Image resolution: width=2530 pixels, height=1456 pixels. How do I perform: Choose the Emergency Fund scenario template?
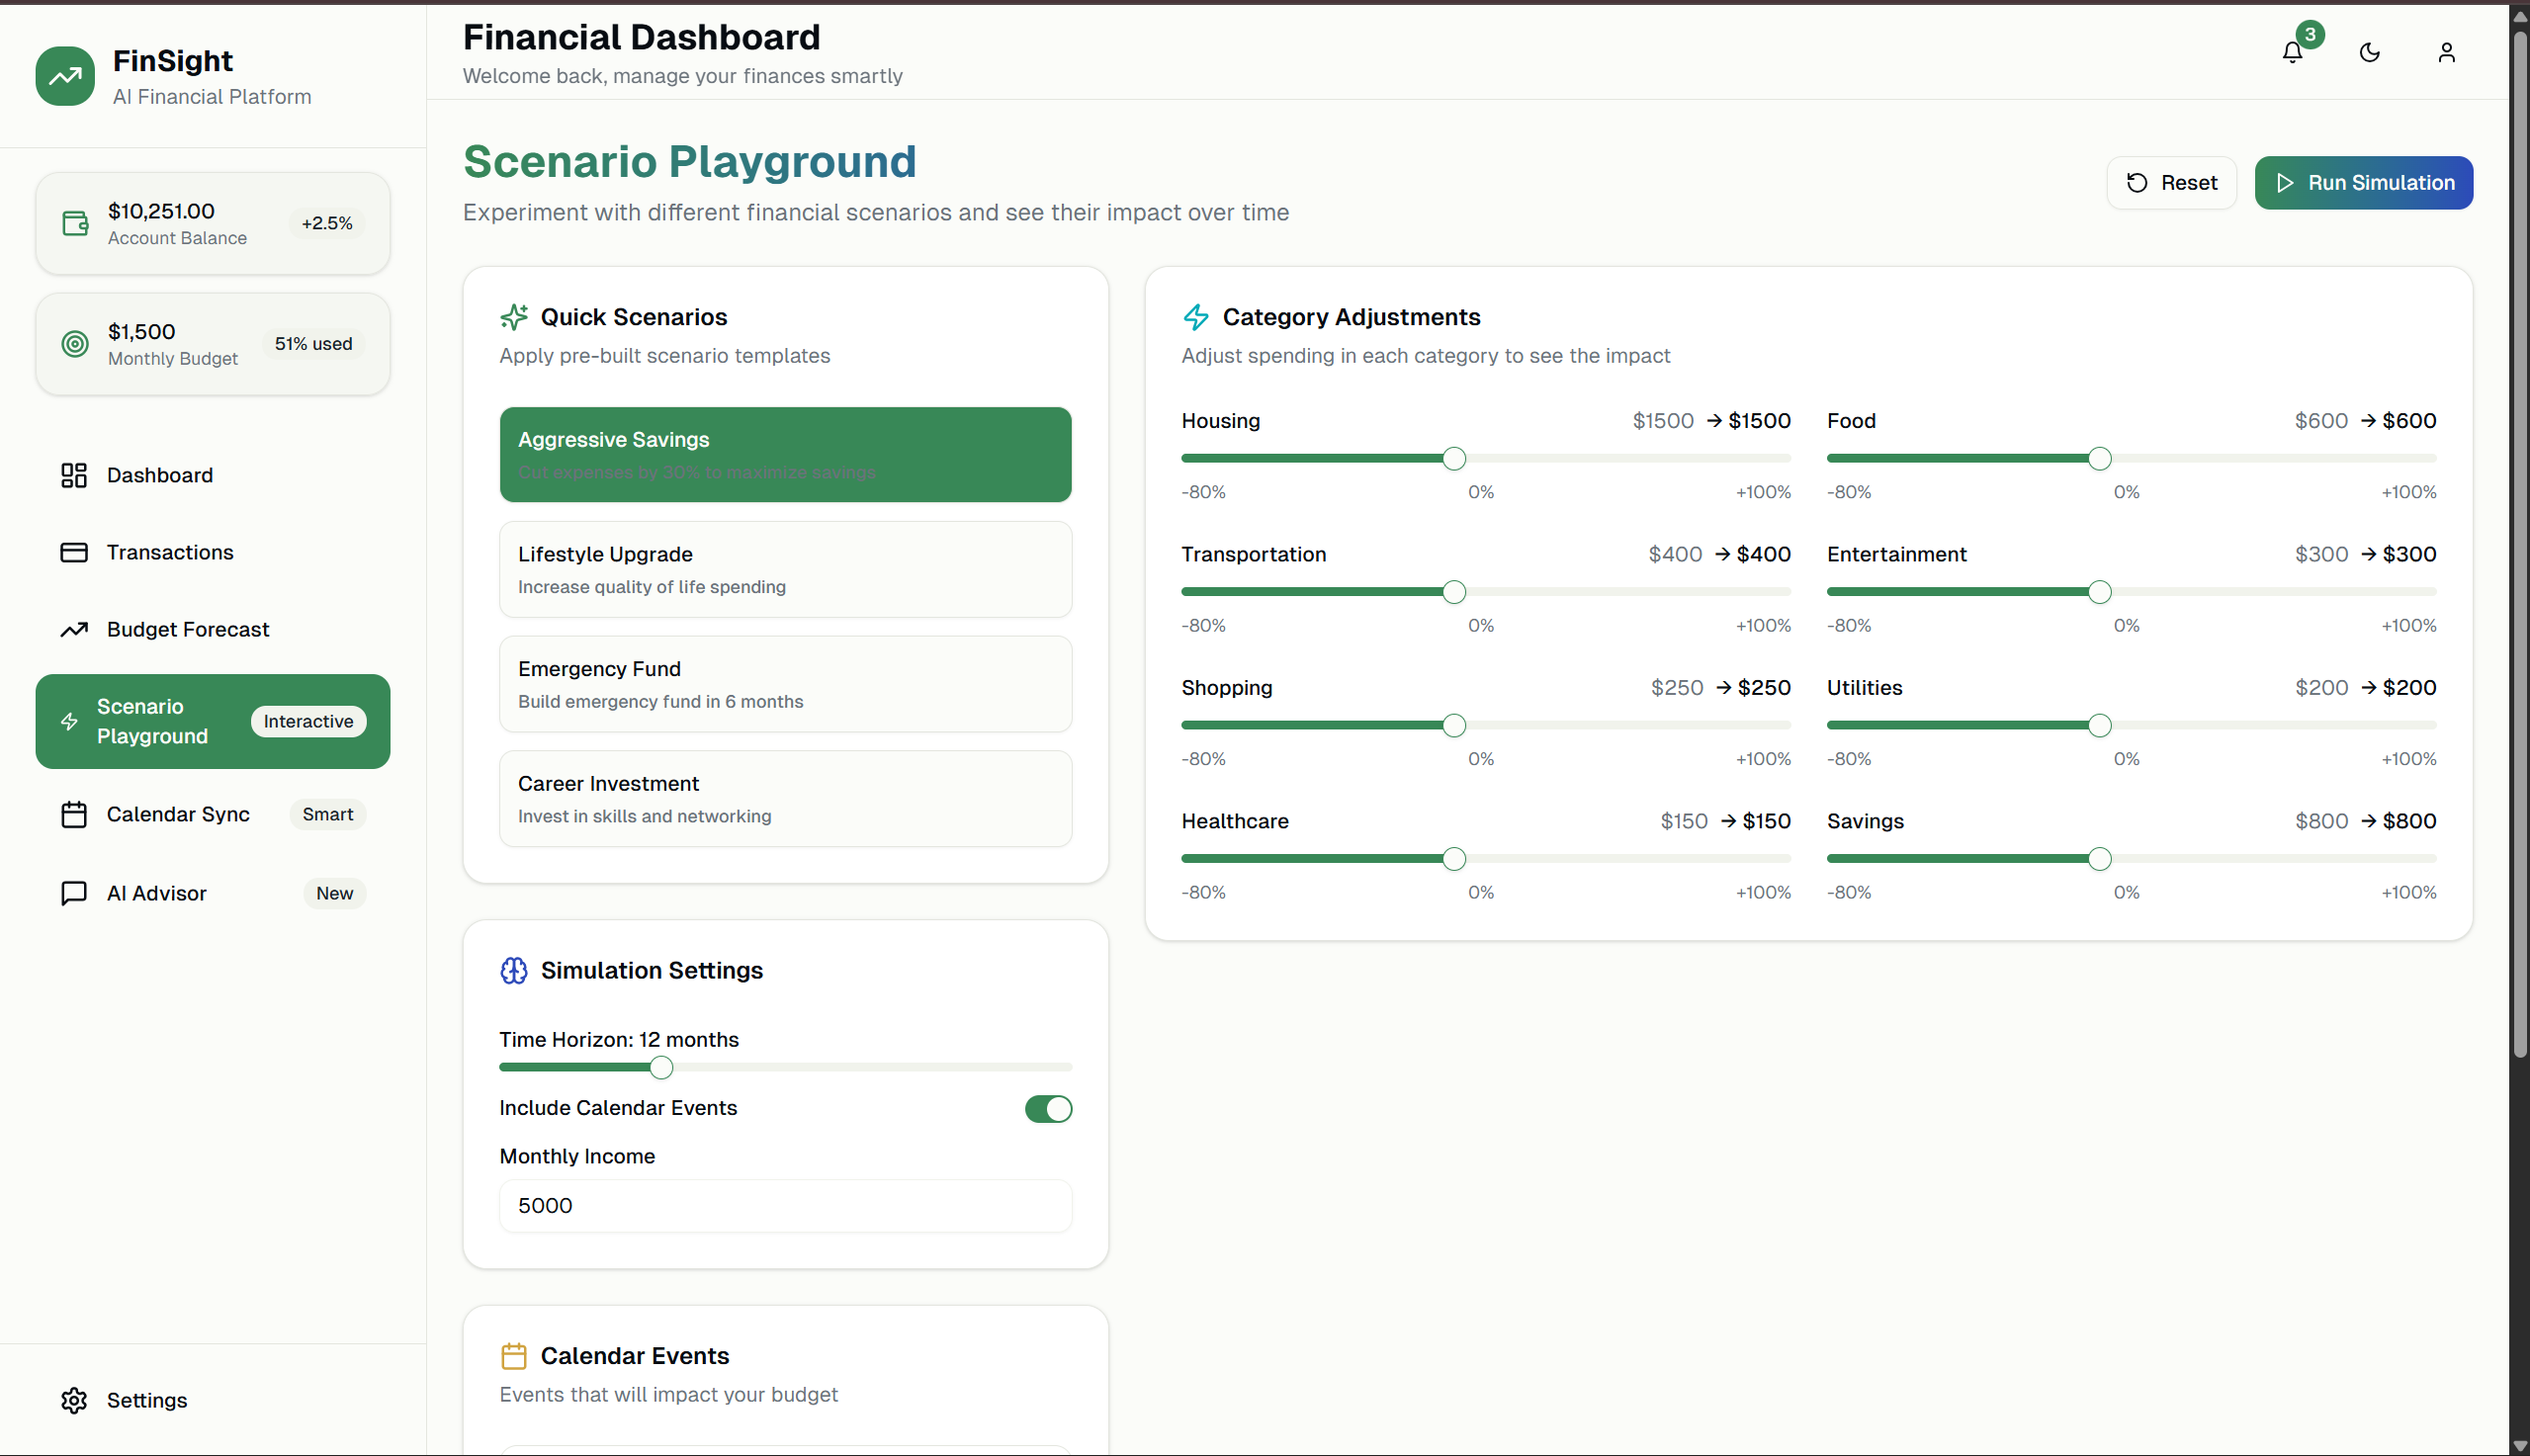785,684
